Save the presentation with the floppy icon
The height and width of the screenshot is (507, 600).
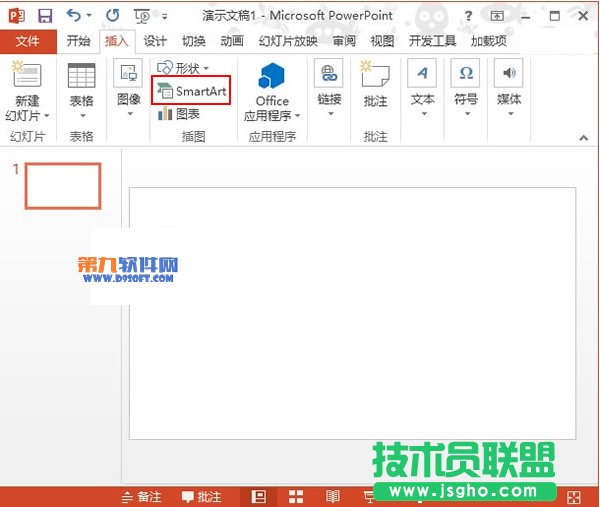tap(45, 16)
